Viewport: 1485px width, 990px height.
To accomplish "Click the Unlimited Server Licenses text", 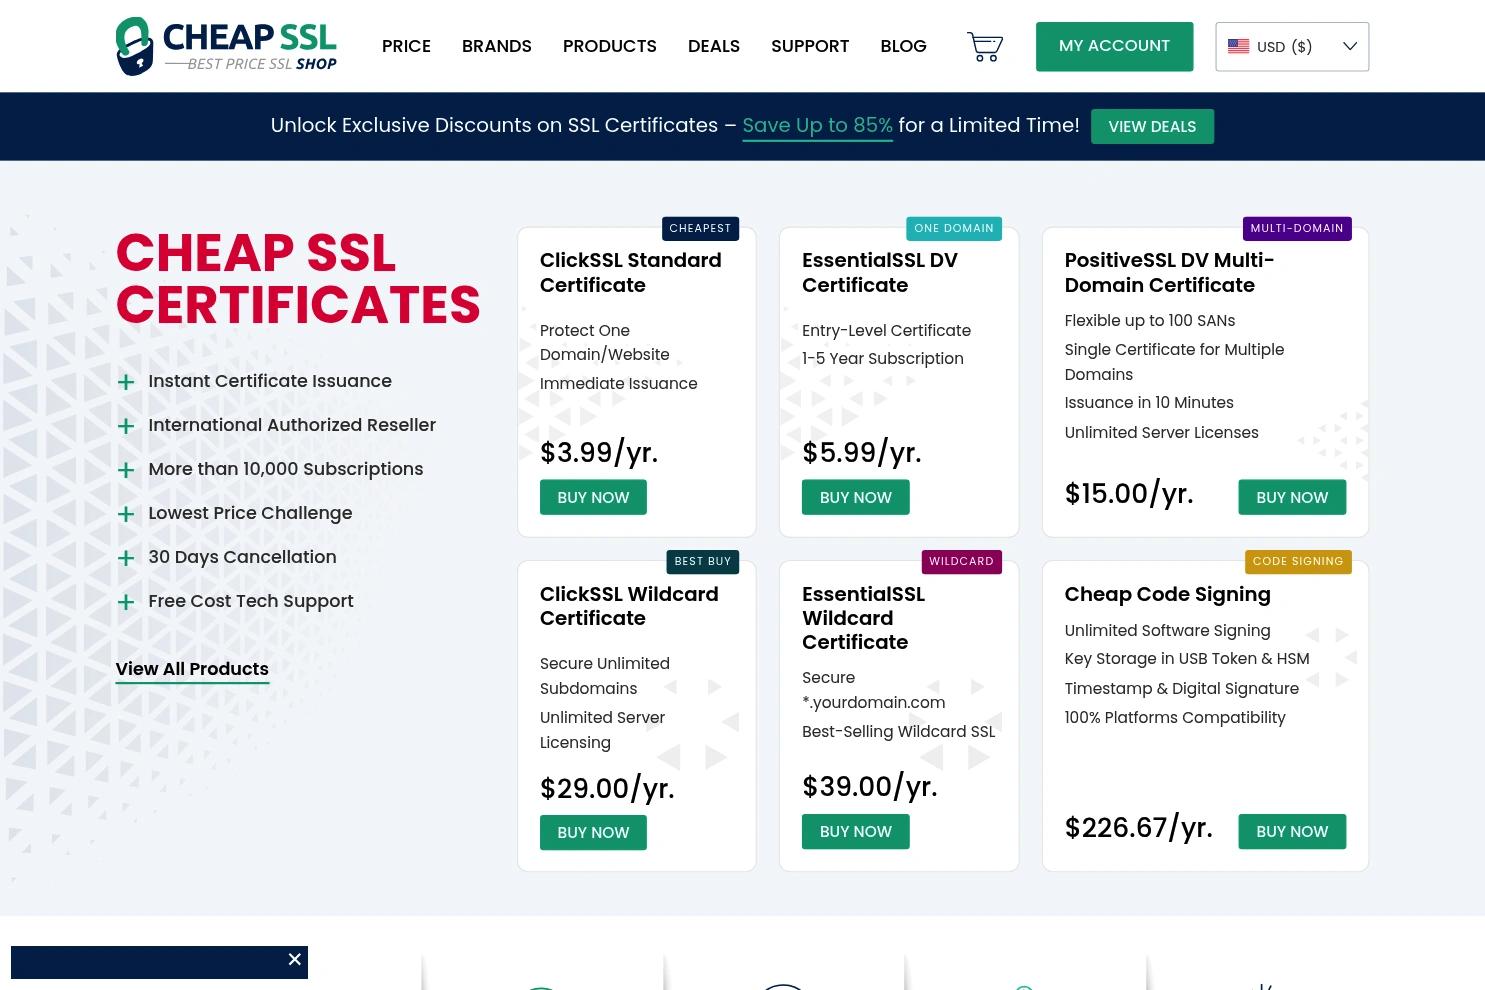I will pyautogui.click(x=1161, y=433).
